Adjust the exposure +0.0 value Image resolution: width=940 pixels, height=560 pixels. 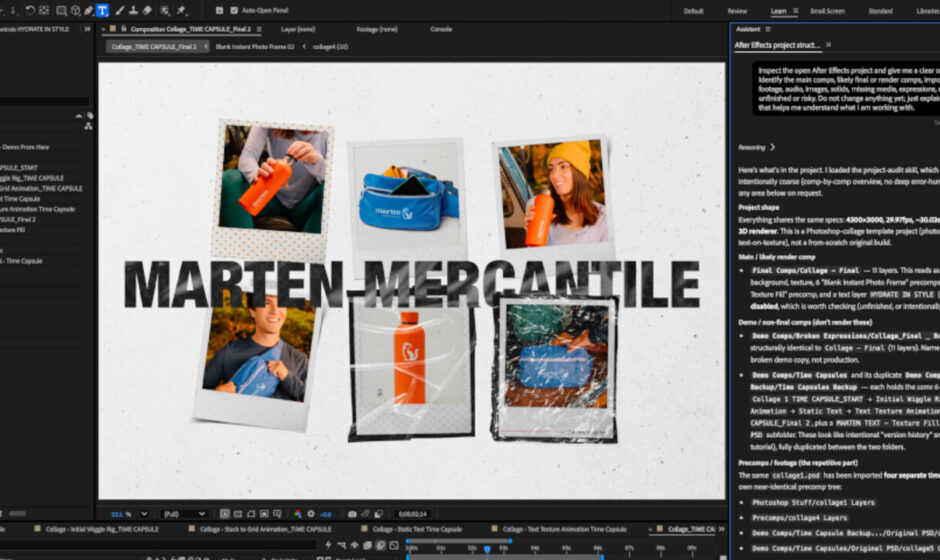point(326,514)
